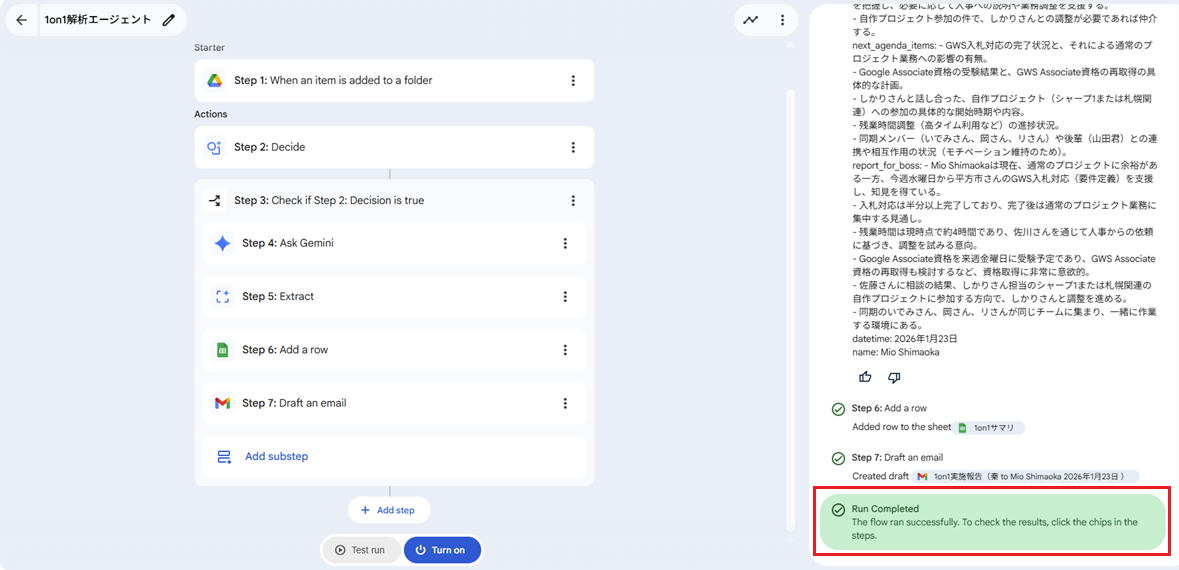Open the activity trend chart icon

point(751,20)
